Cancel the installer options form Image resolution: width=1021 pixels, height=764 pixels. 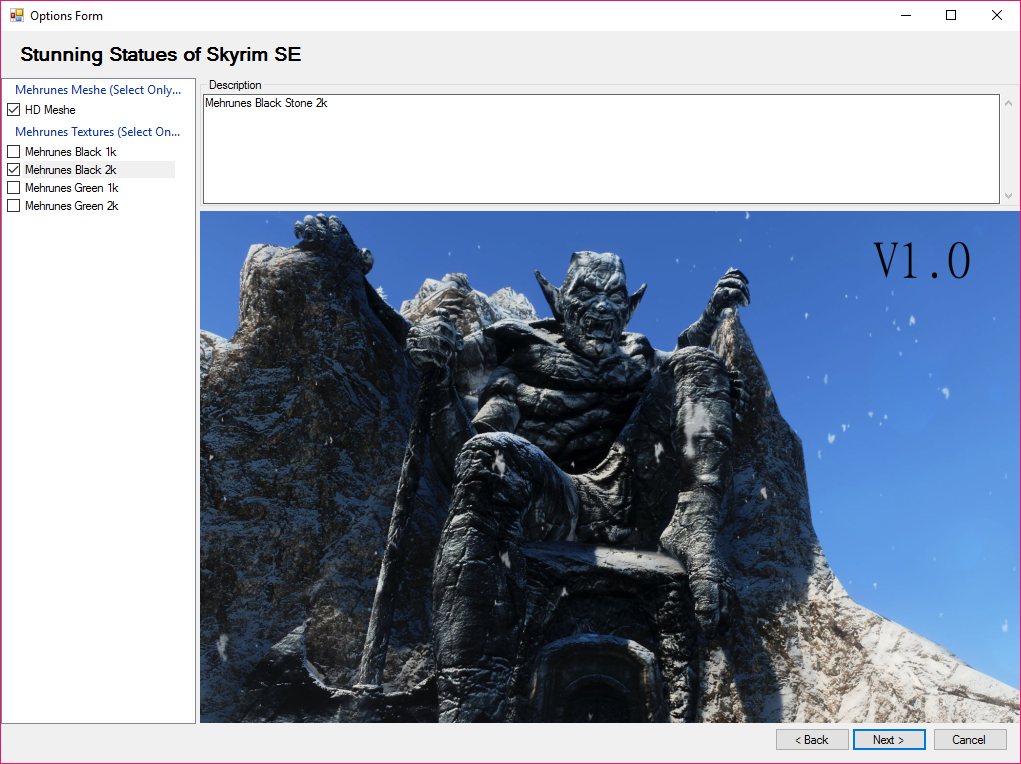pyautogui.click(x=970, y=740)
